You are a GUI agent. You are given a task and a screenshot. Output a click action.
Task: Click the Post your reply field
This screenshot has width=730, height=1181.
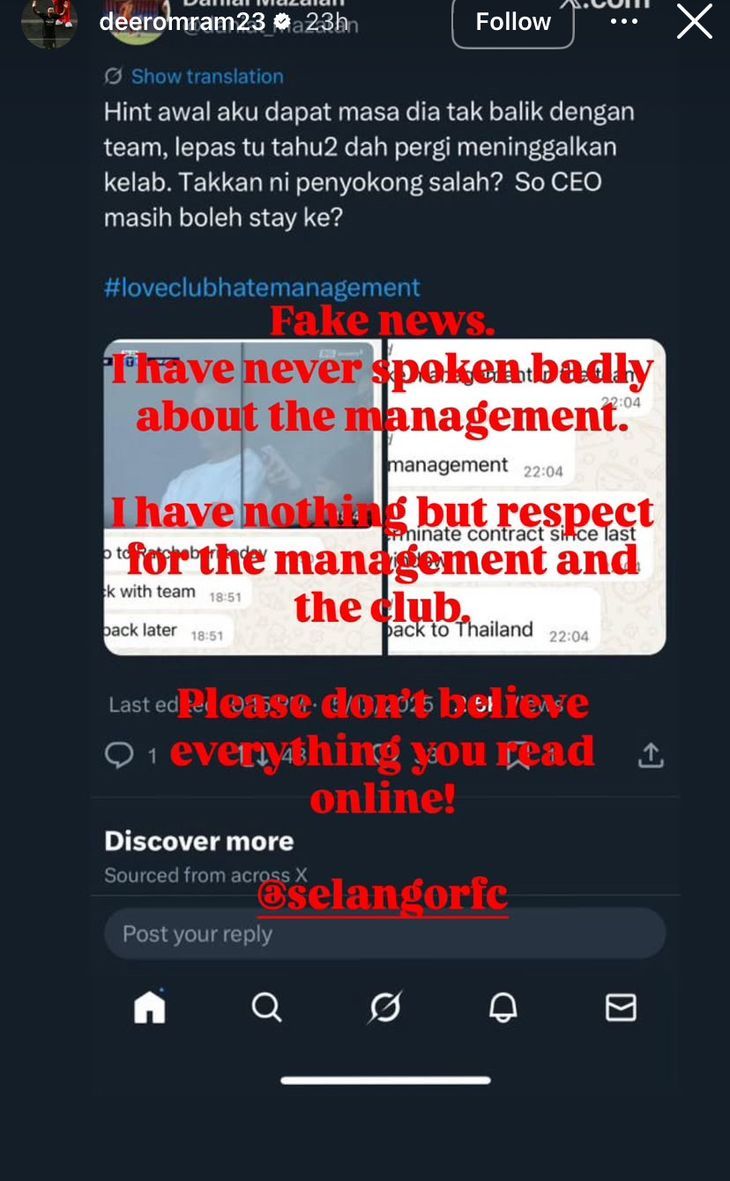click(x=385, y=933)
